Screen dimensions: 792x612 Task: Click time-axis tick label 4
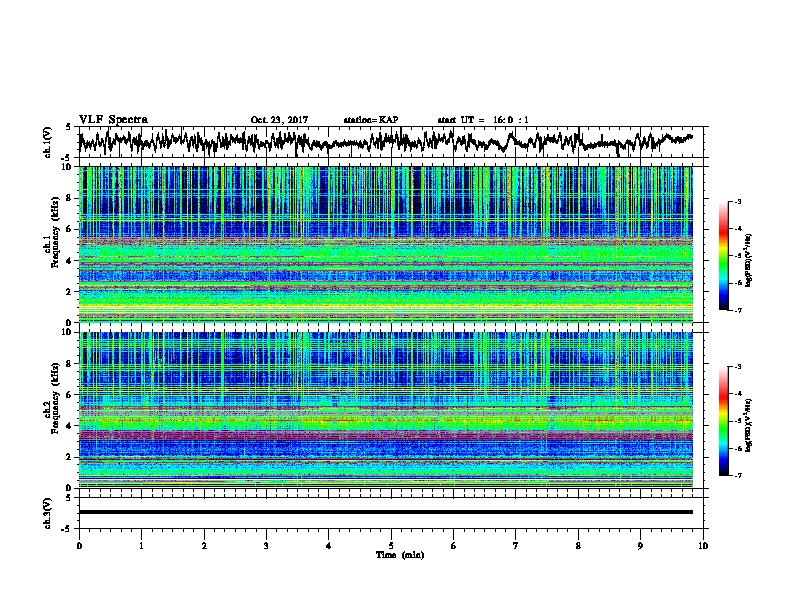pos(329,546)
